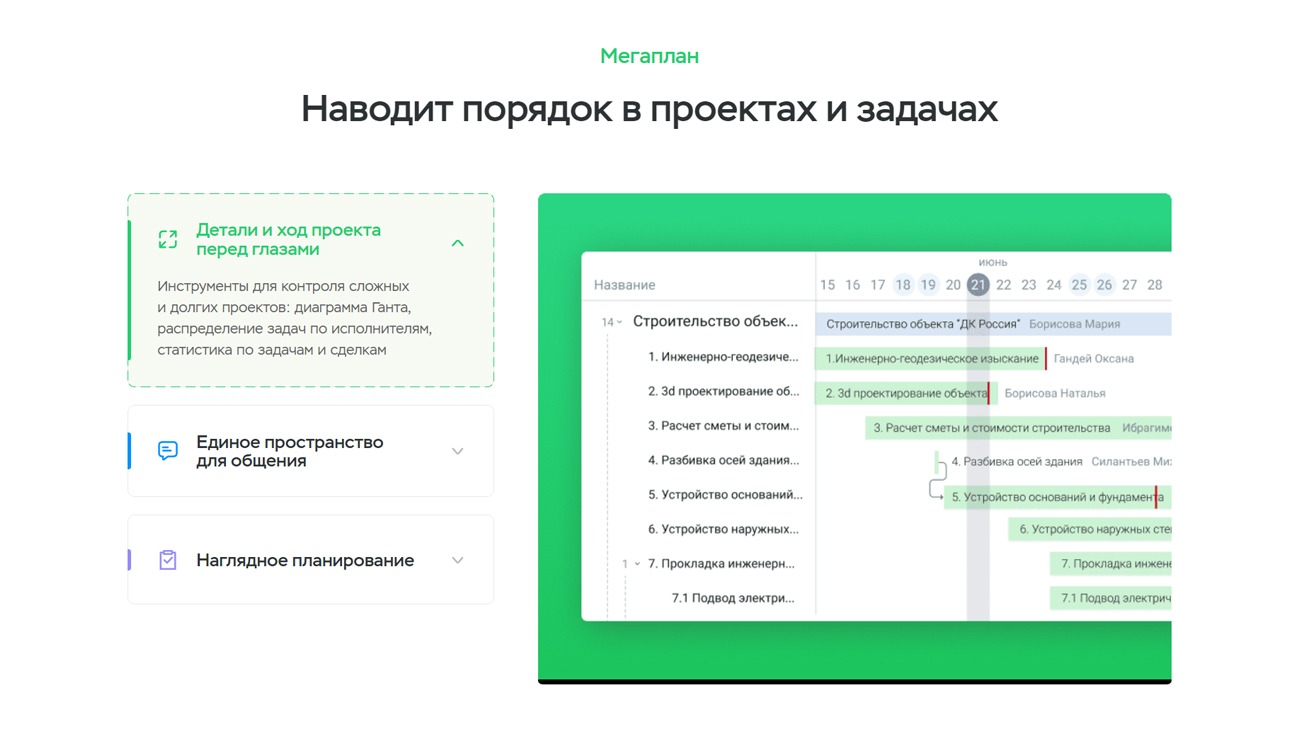Viewport: 1300px width, 731px height.
Task: Open the 'Мегаплан' link at the top
Action: [x=649, y=56]
